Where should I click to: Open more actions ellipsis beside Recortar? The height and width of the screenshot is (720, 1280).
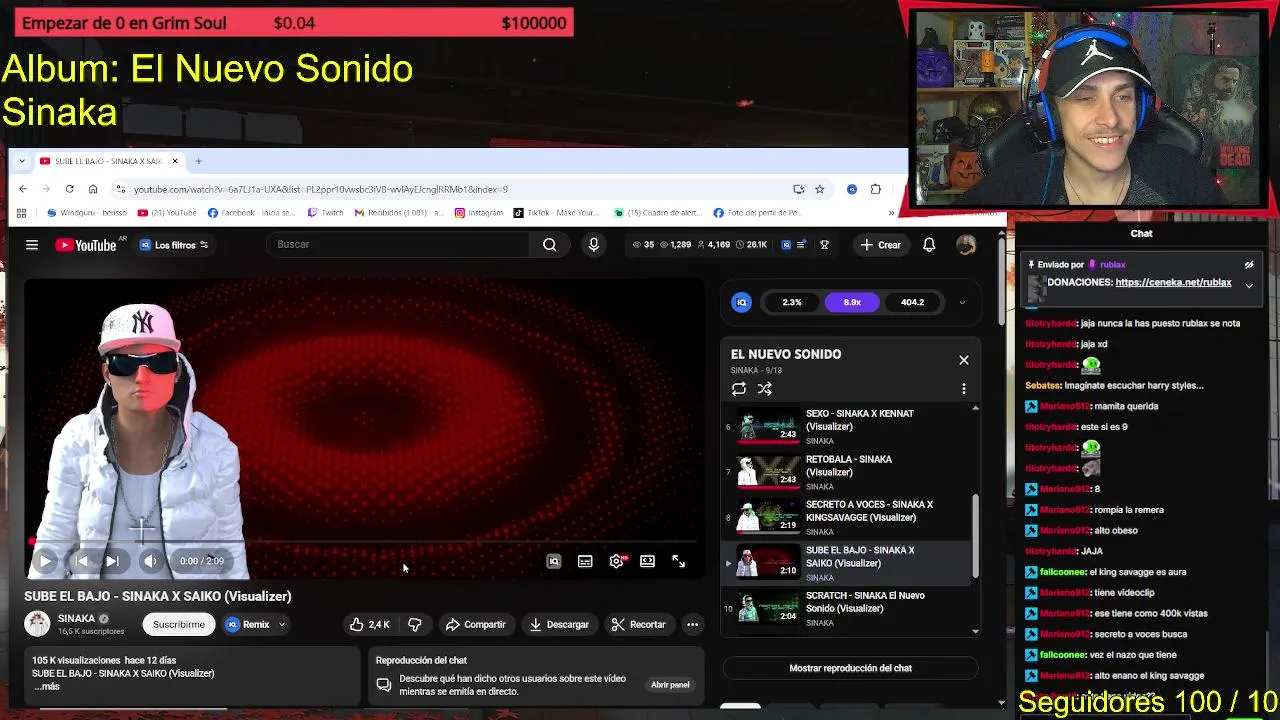click(692, 624)
